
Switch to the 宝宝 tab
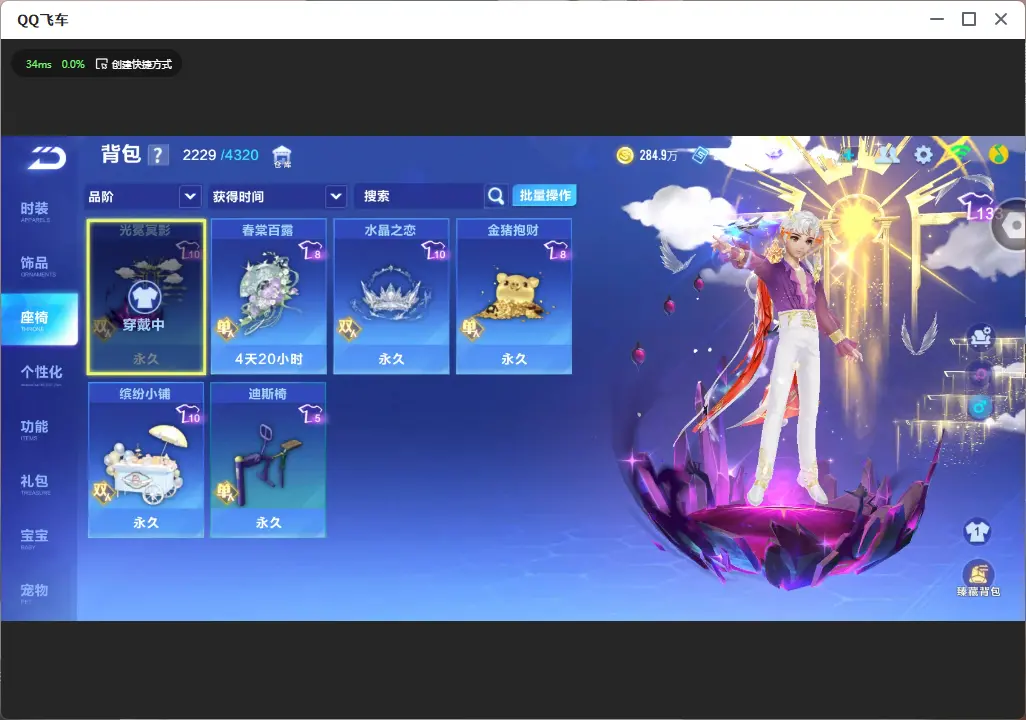click(x=35, y=537)
